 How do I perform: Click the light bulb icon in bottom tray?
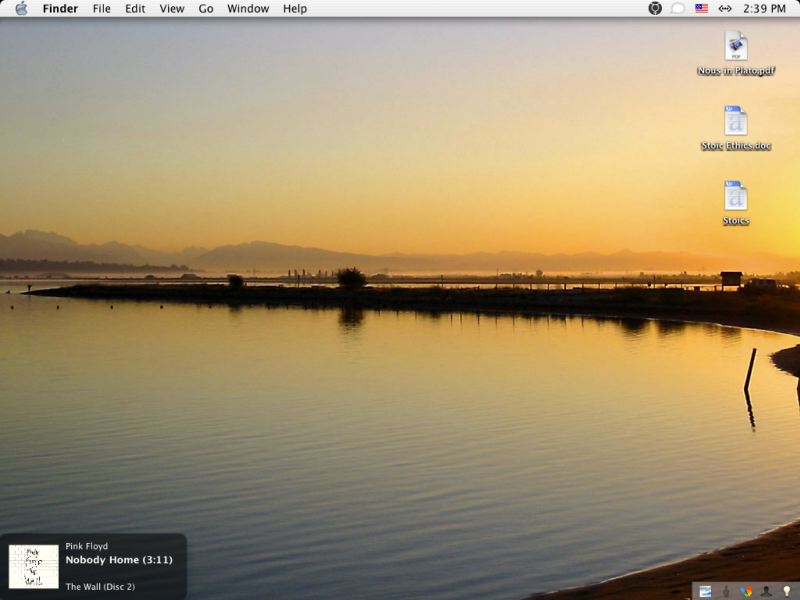(786, 591)
